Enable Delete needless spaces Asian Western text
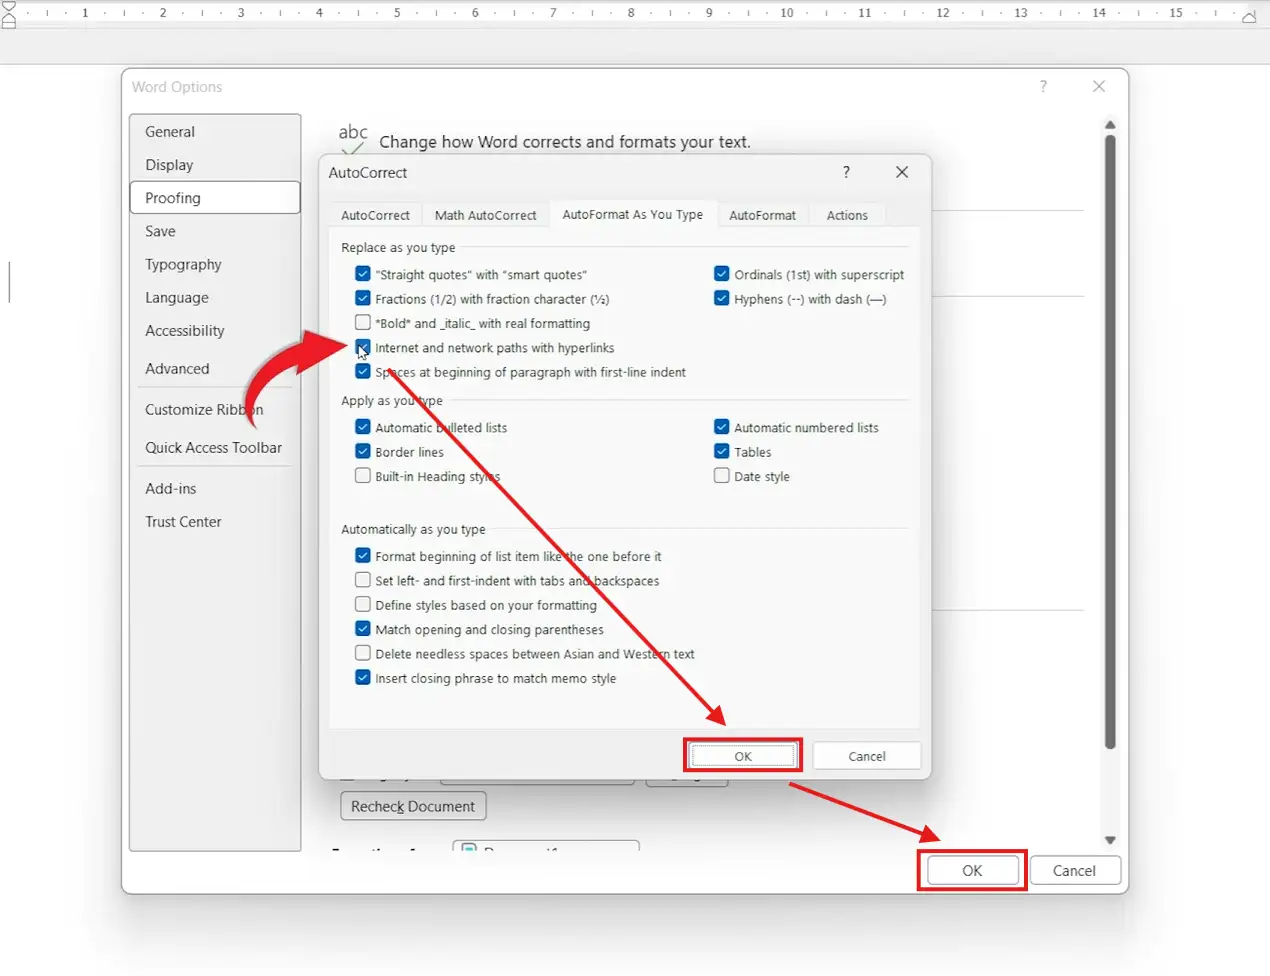This screenshot has width=1270, height=976. click(x=363, y=653)
